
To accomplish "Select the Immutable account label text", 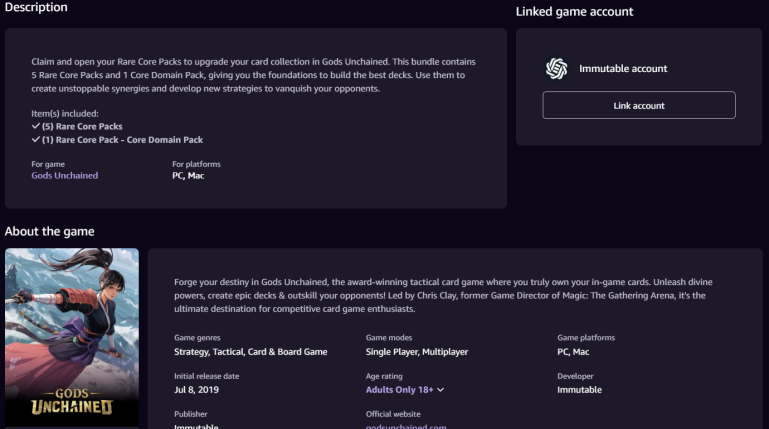I will click(x=623, y=69).
